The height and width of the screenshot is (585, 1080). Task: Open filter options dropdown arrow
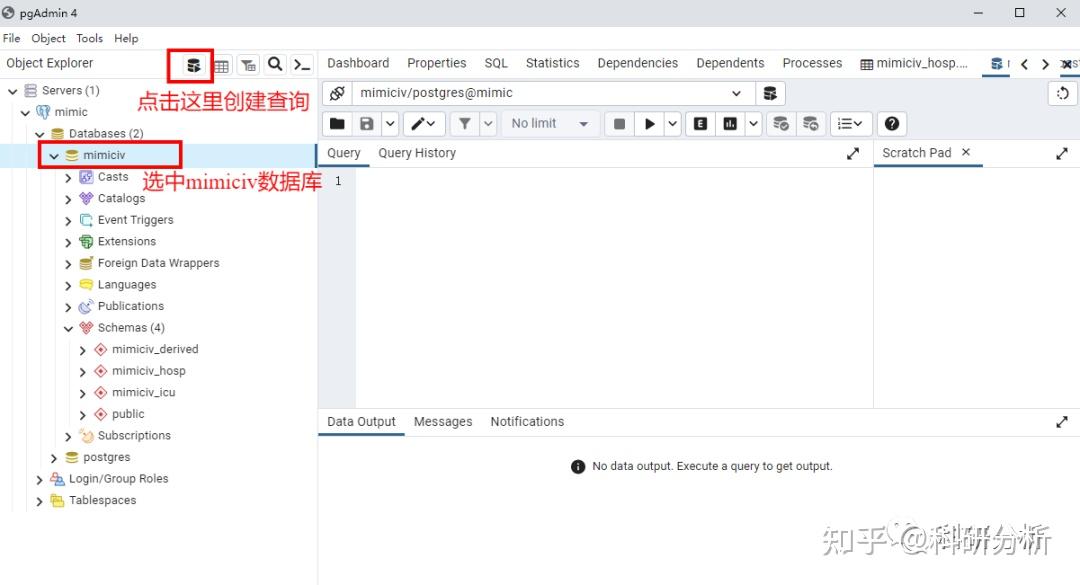(488, 123)
